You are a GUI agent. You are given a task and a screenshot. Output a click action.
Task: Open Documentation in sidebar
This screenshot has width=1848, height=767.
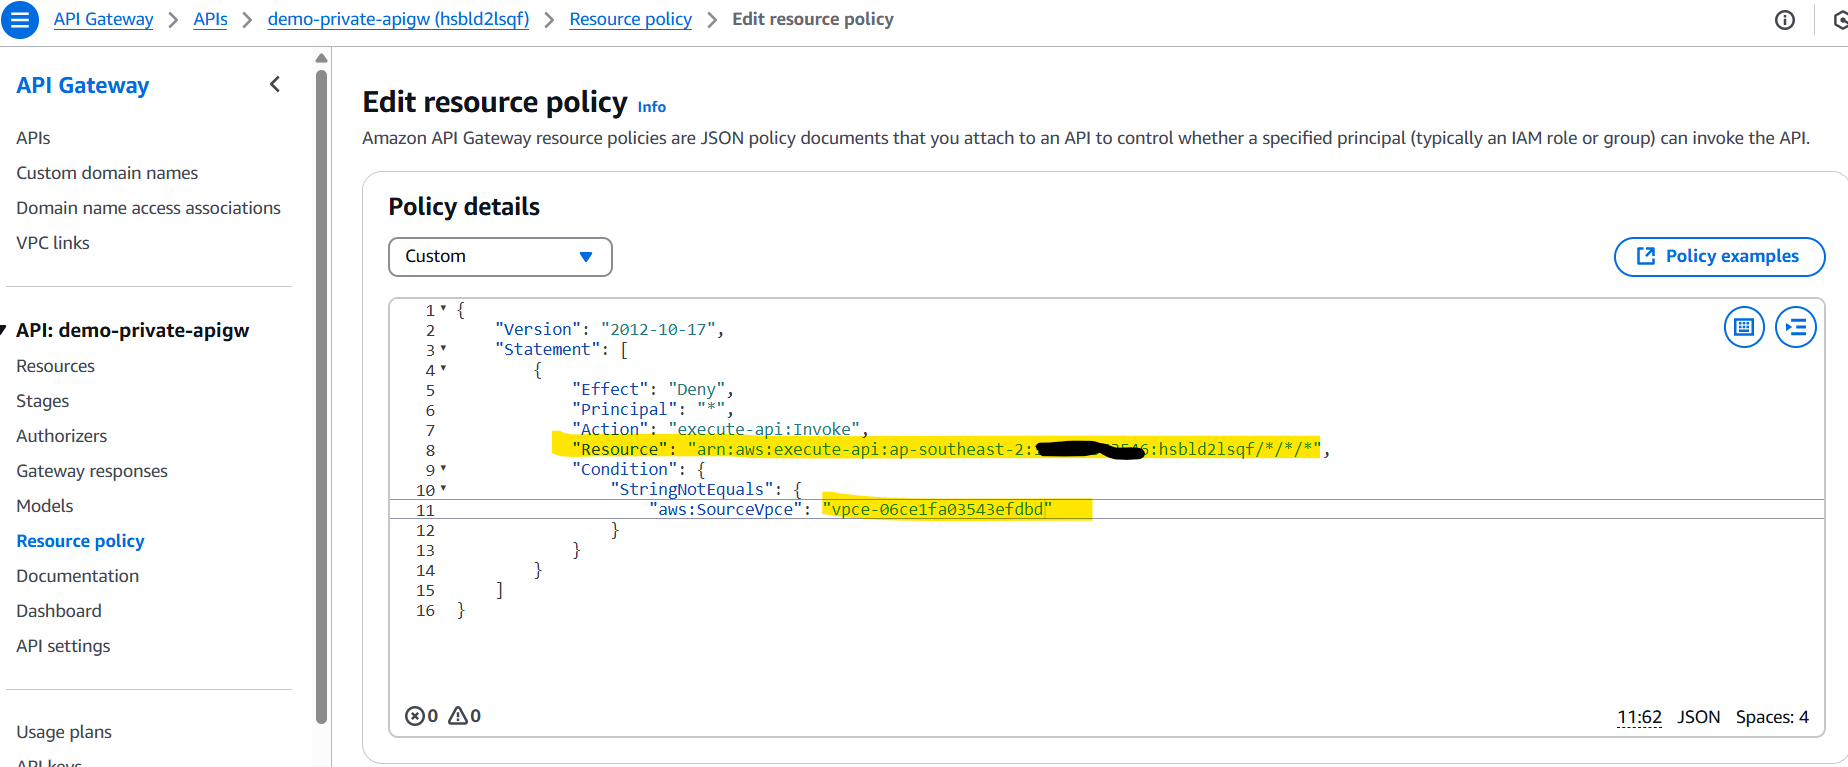coord(77,576)
